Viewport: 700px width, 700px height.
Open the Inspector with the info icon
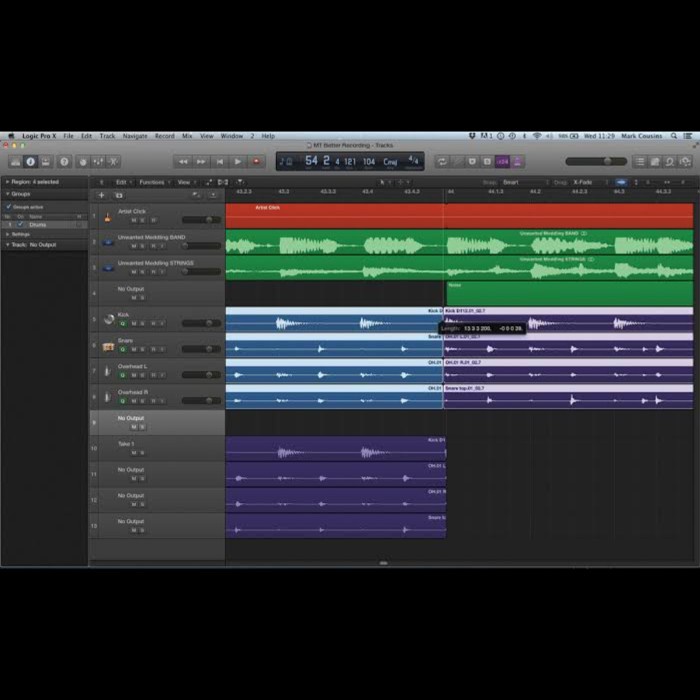pyautogui.click(x=30, y=161)
